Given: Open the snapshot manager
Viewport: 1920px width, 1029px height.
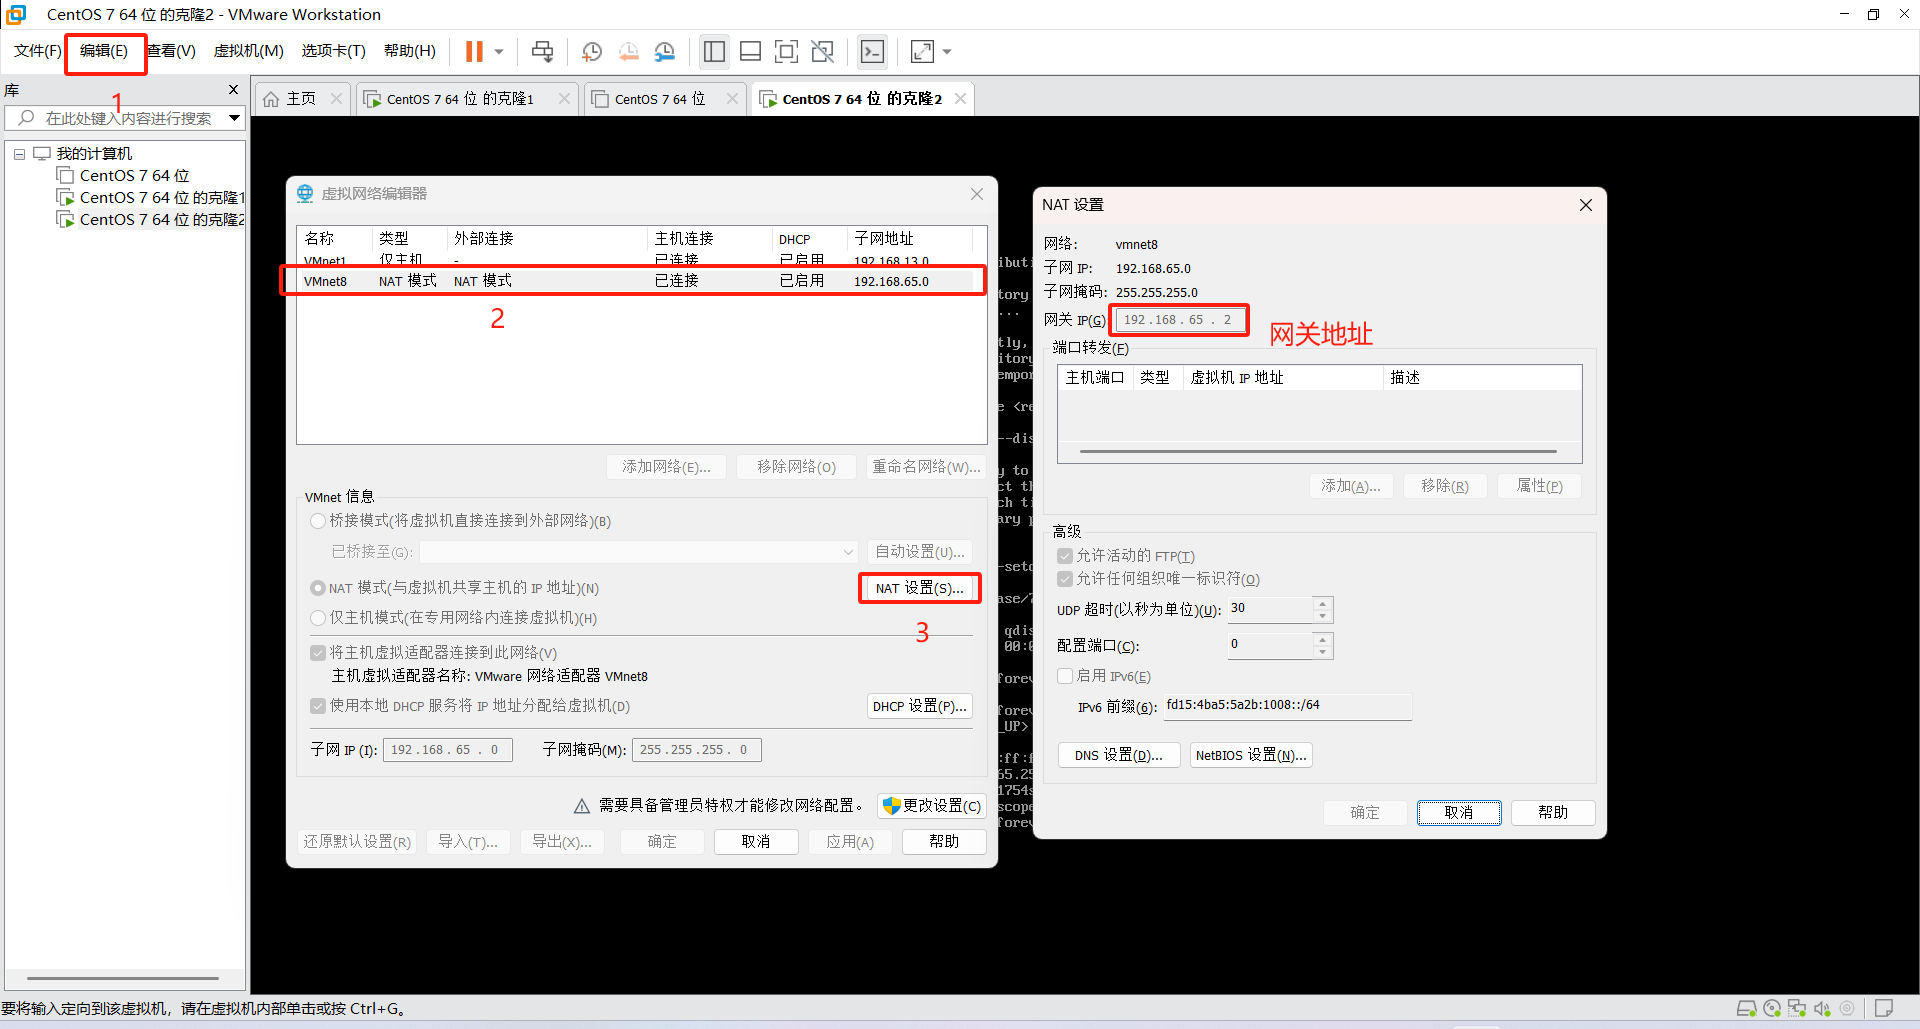Looking at the screenshot, I should [665, 51].
